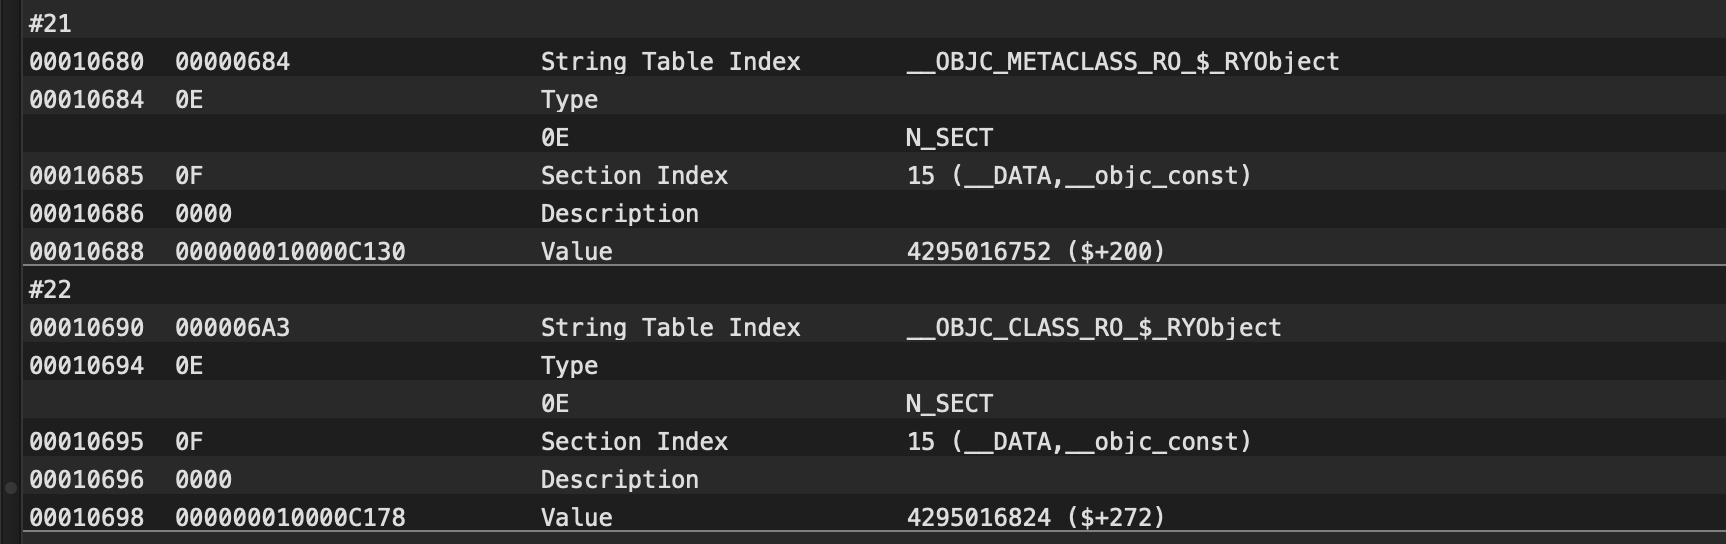Viewport: 1726px width, 544px height.
Task: Click offset 00010690 cell
Action: (86, 328)
